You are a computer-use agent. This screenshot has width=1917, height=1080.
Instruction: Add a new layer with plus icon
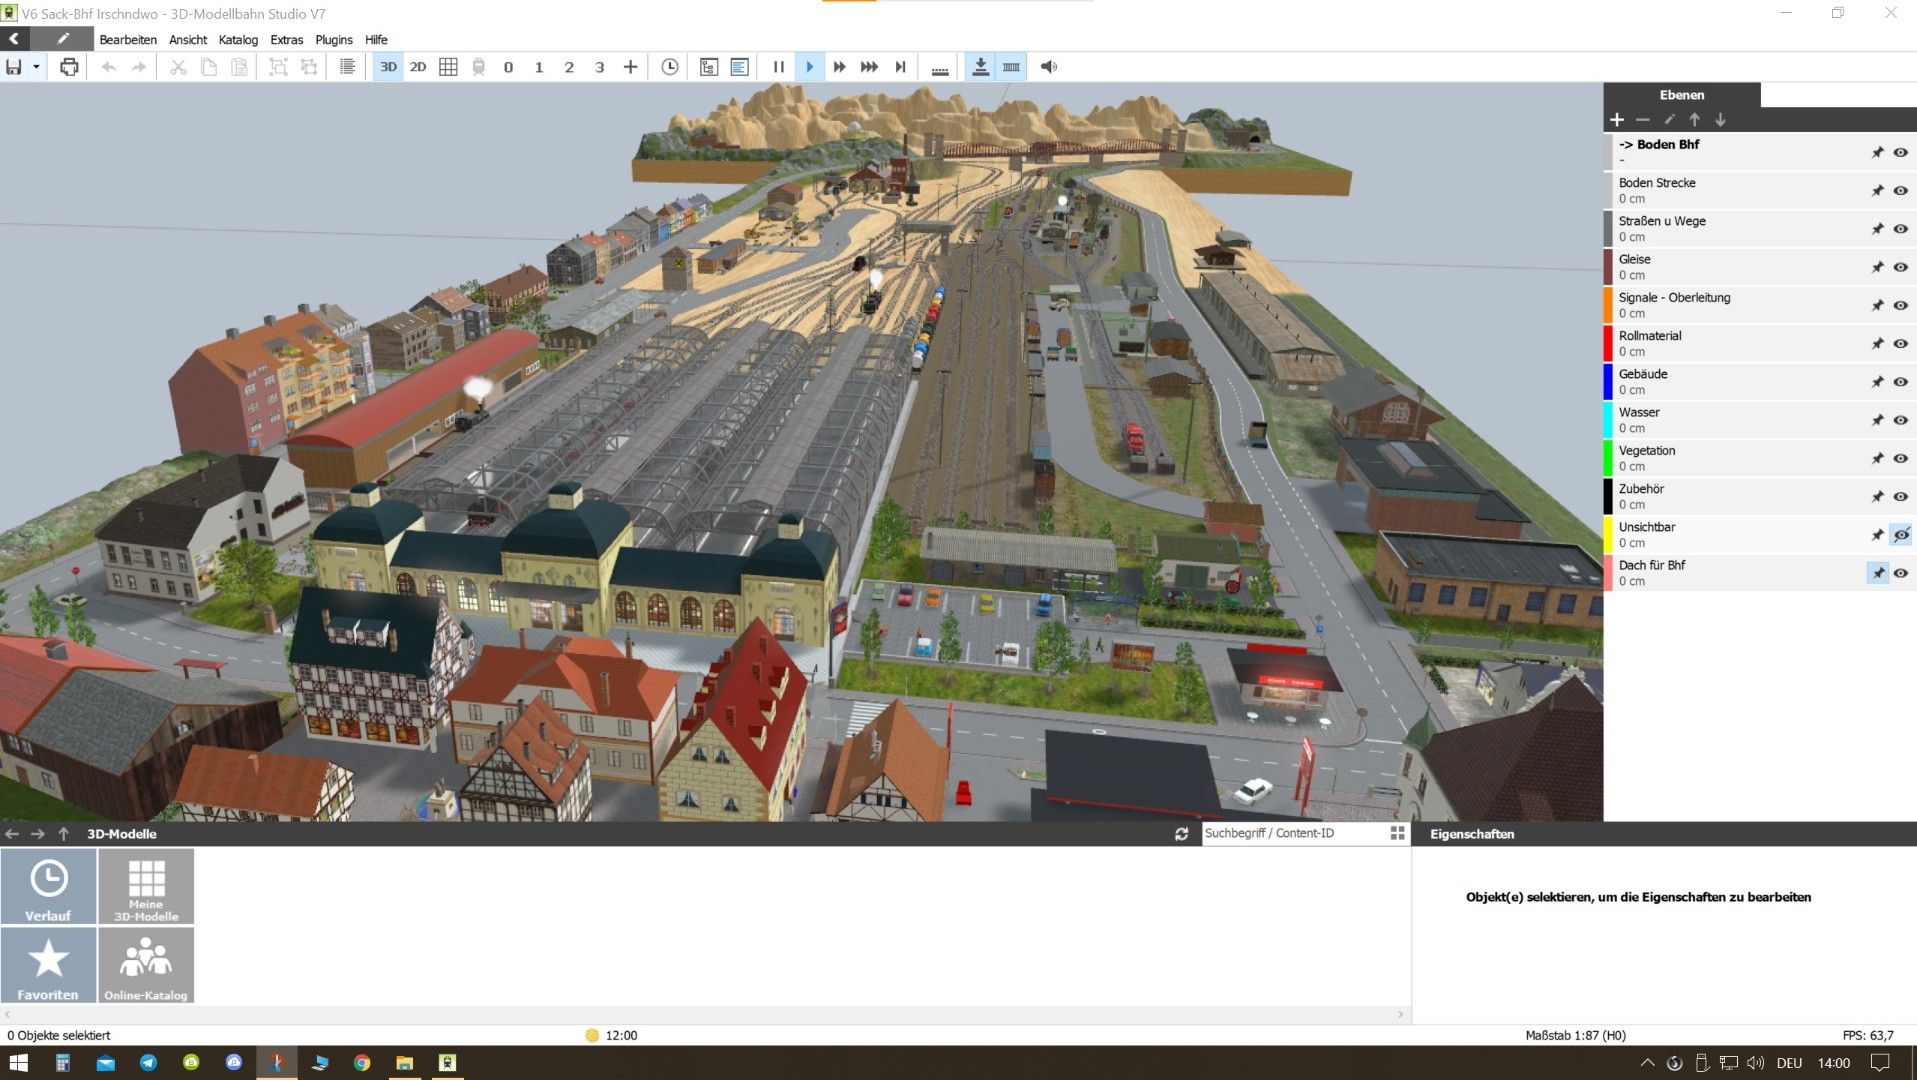[x=1617, y=120]
